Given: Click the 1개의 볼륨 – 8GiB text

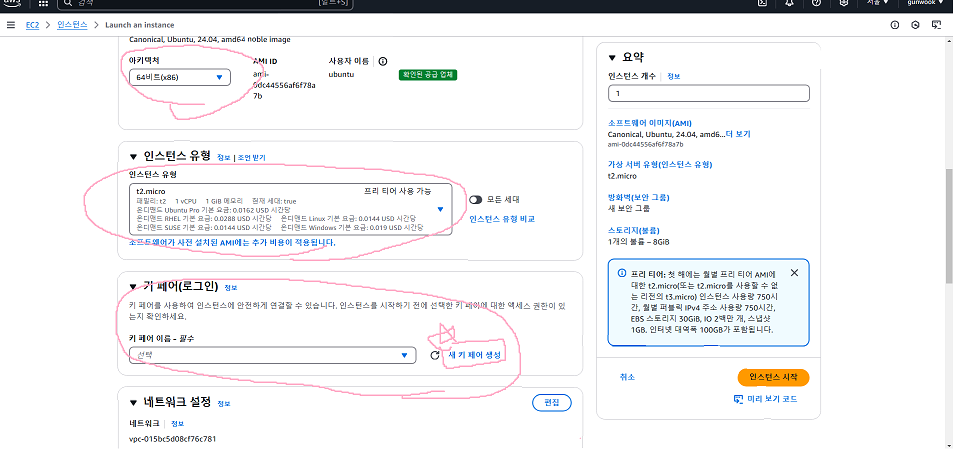Looking at the screenshot, I should [x=638, y=242].
